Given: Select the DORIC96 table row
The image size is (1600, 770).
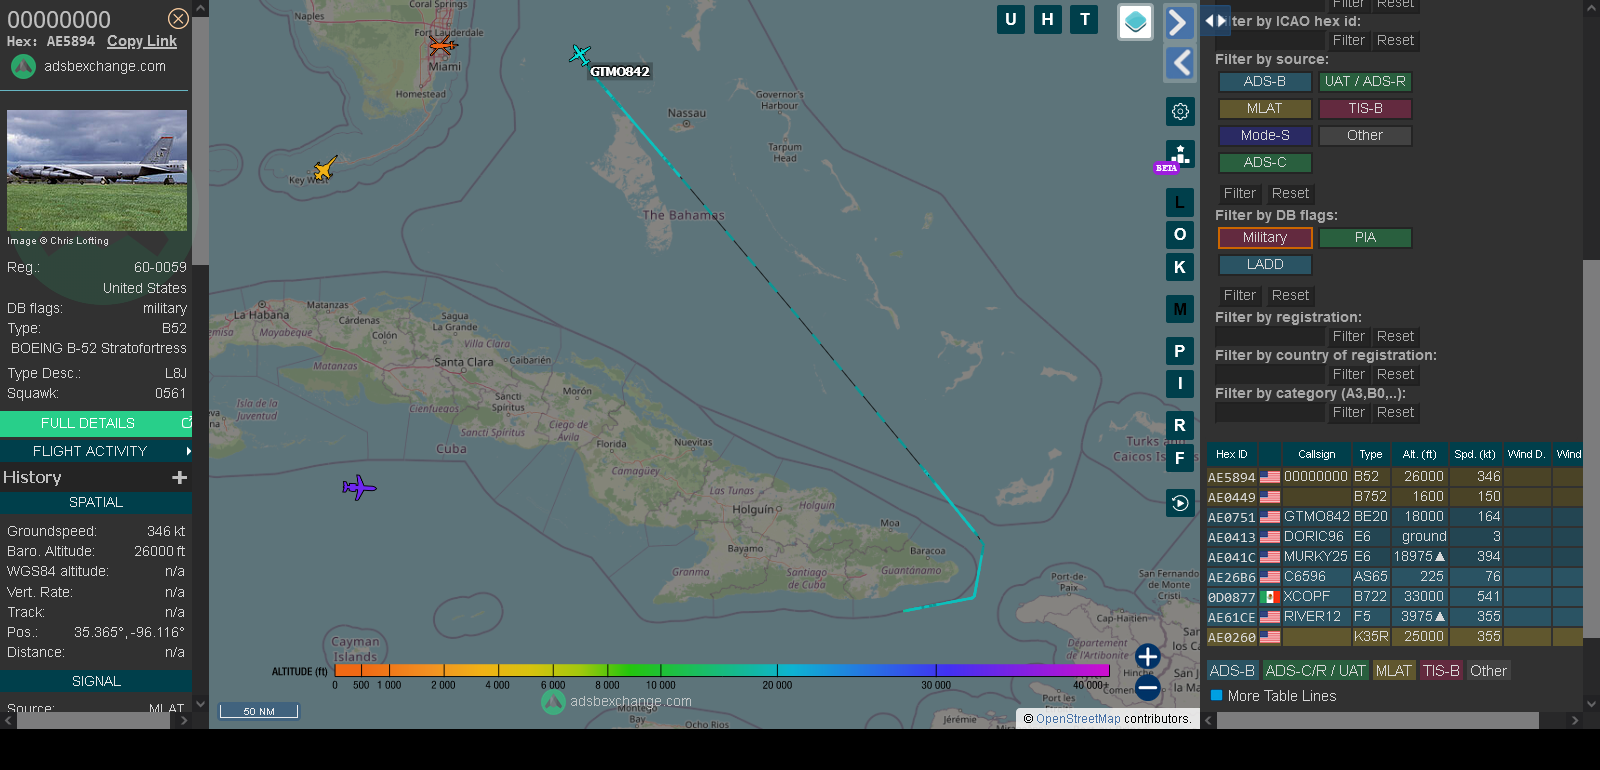Looking at the screenshot, I should point(1395,537).
